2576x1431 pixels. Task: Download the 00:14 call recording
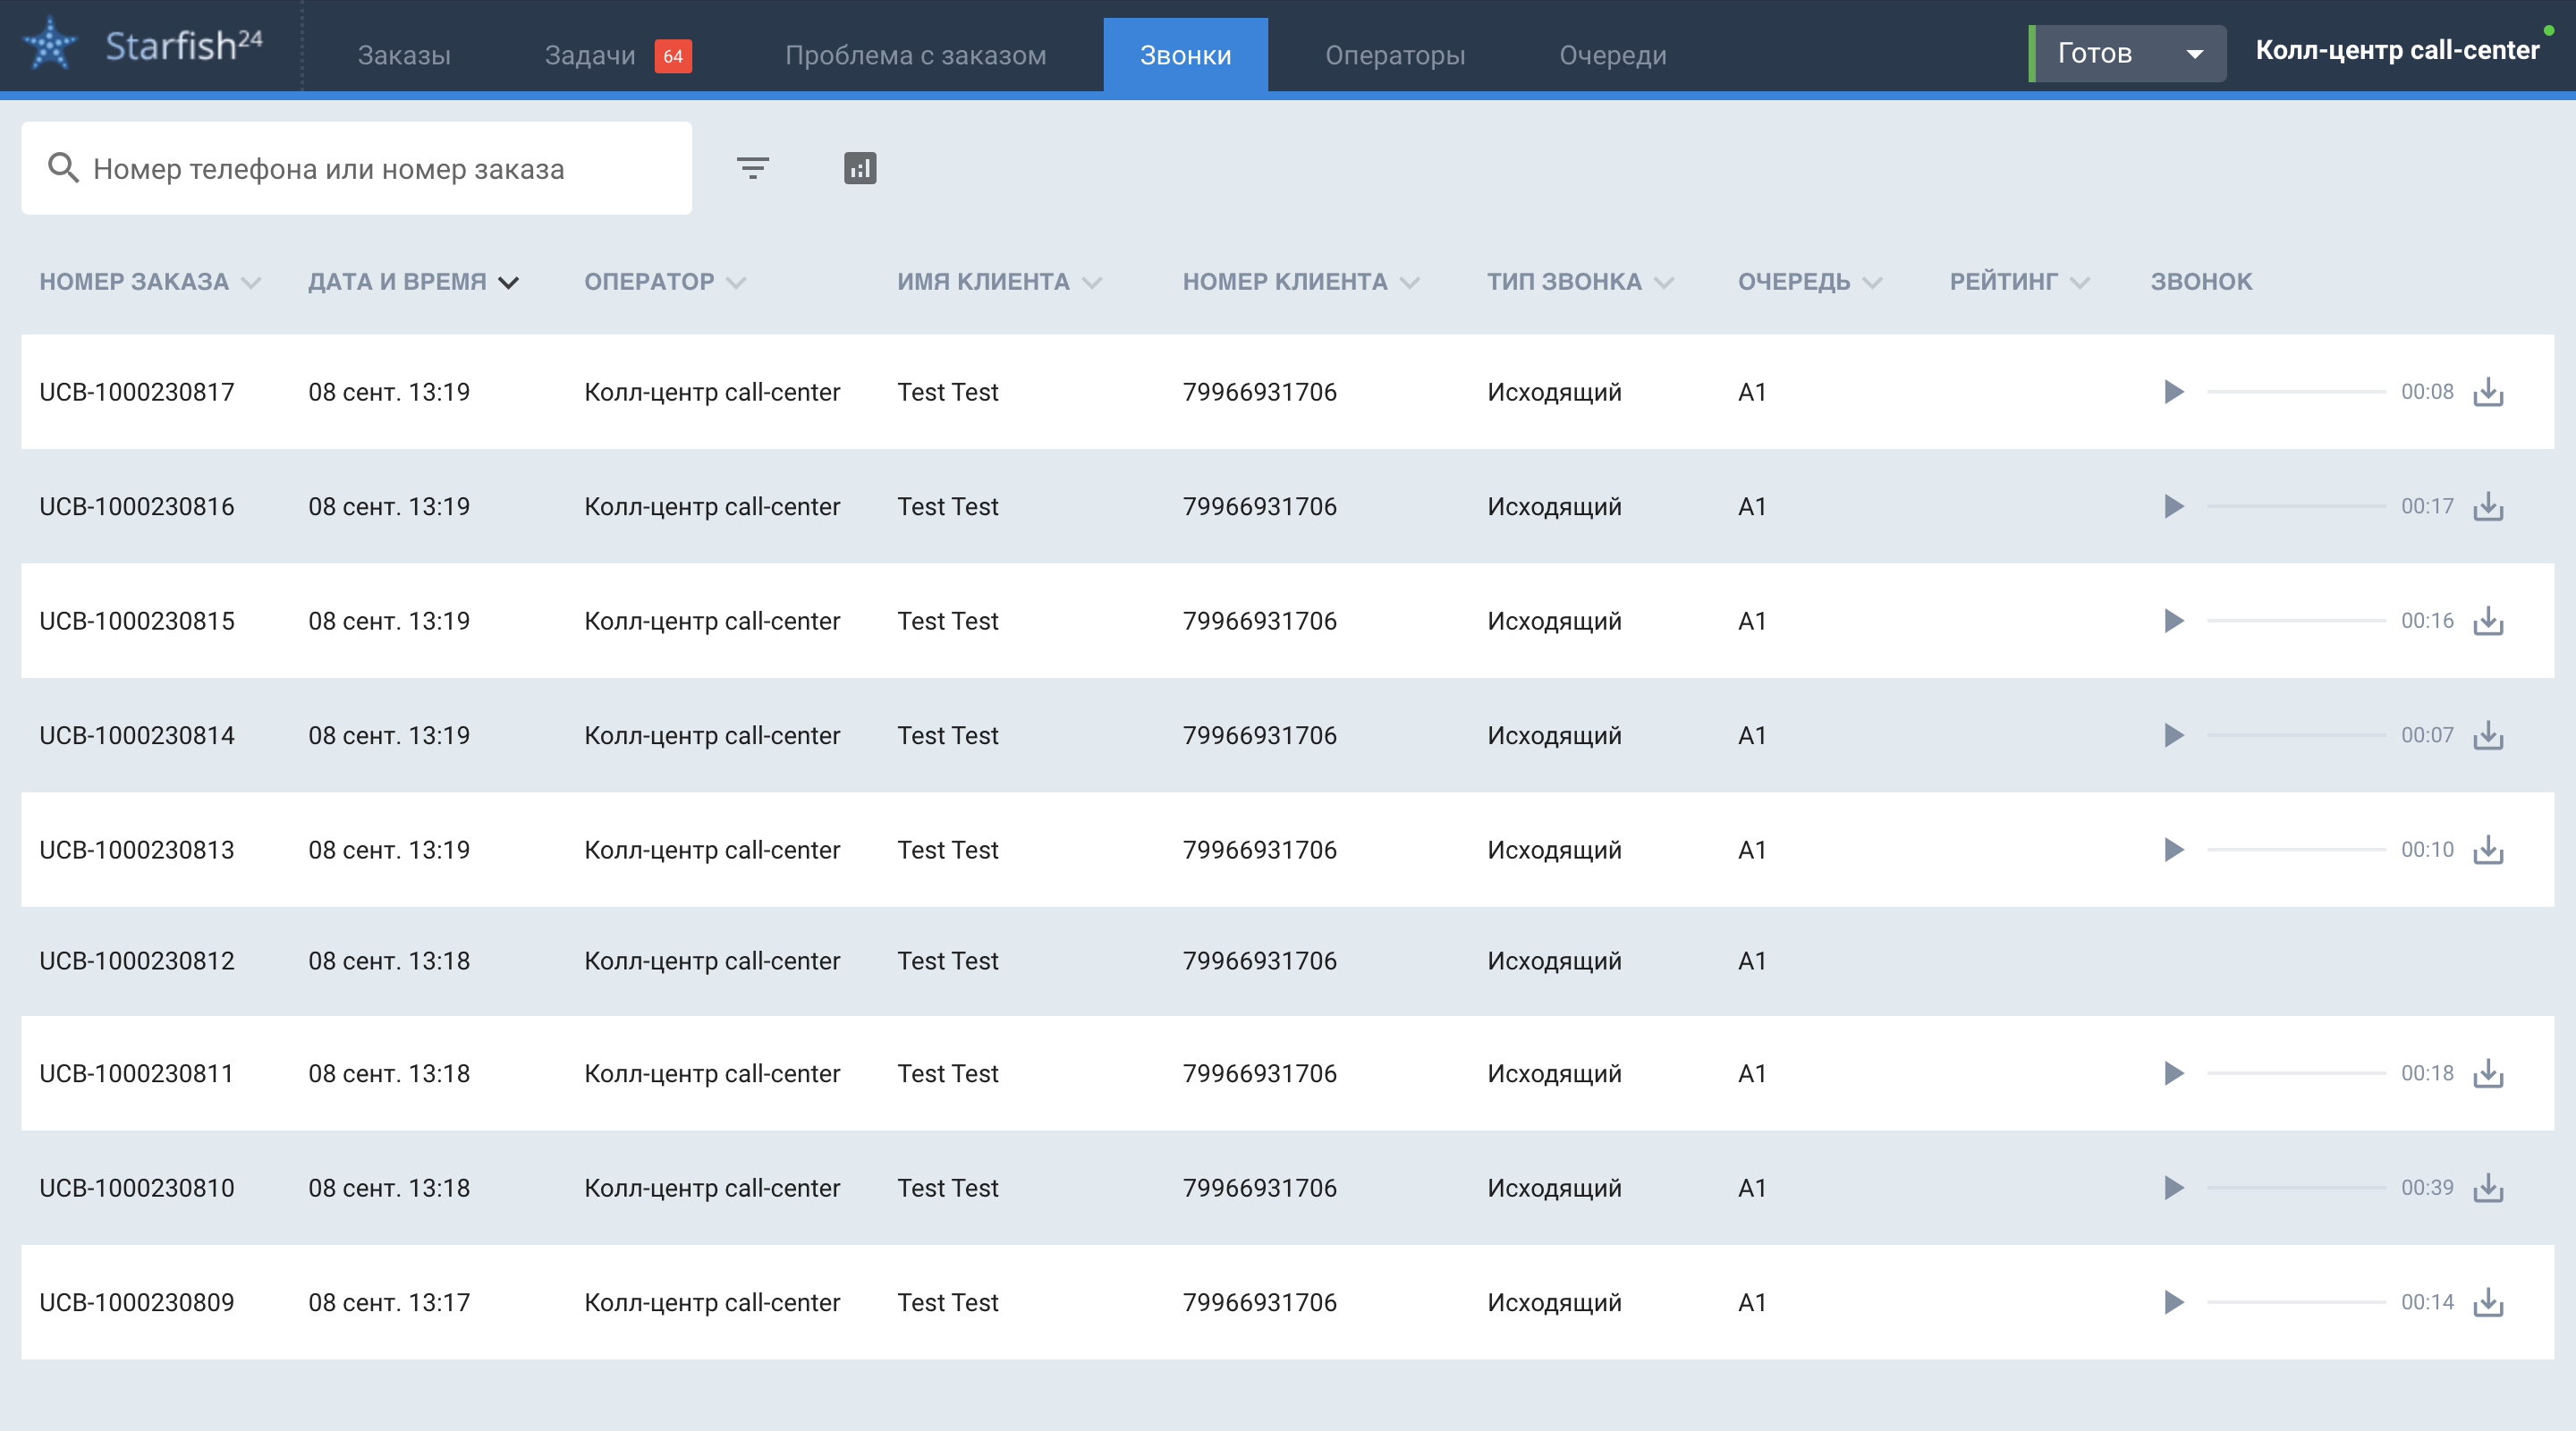tap(2488, 1302)
